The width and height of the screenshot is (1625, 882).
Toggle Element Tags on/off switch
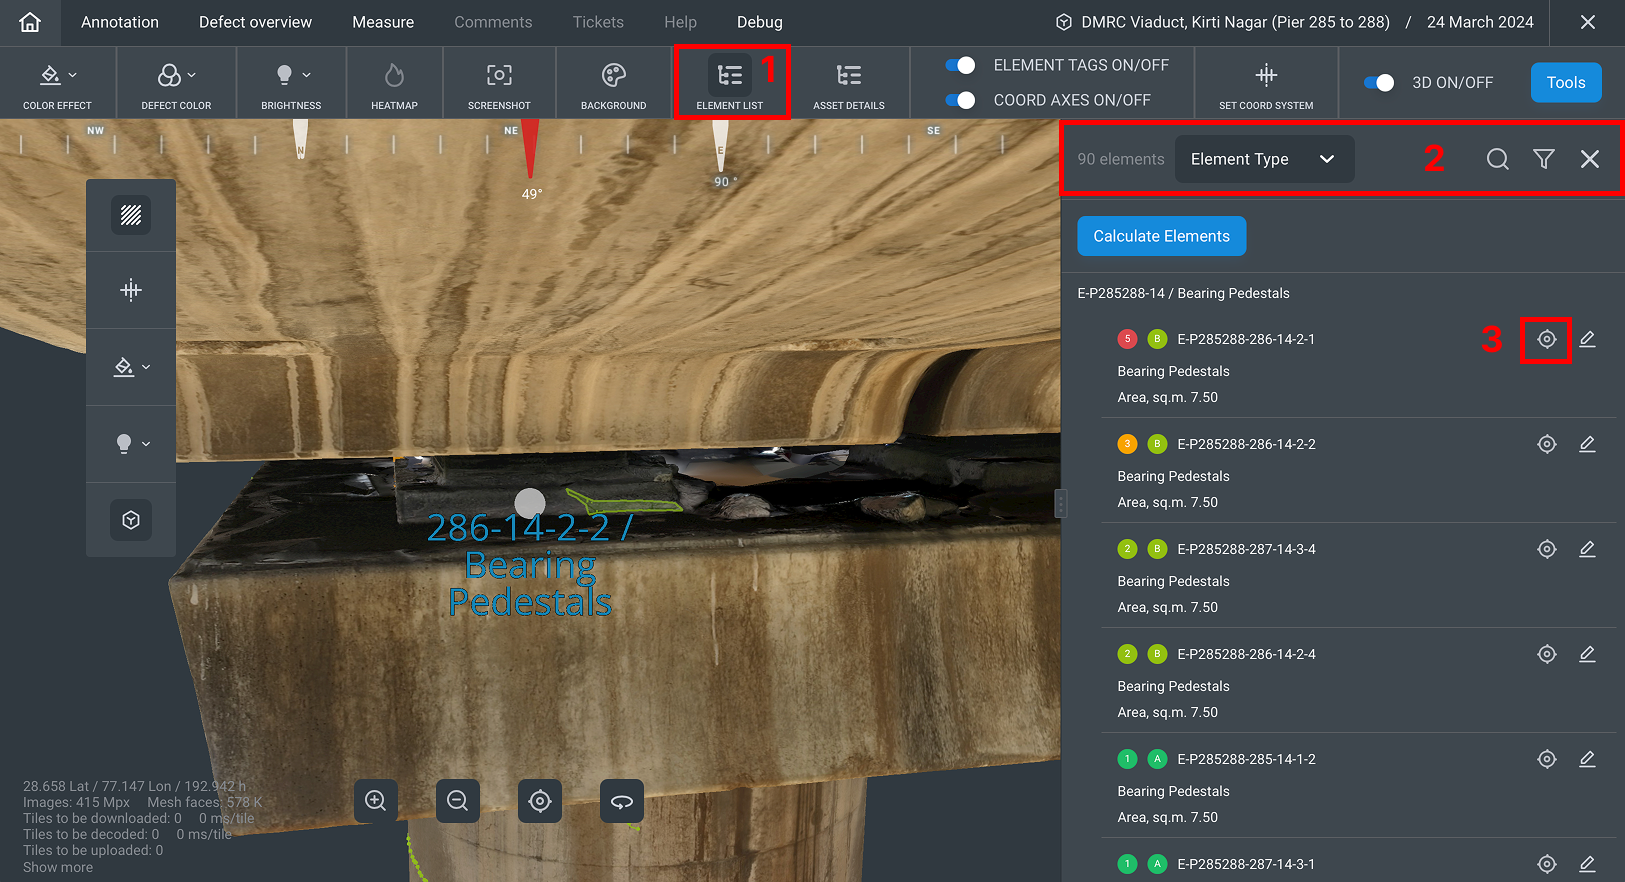(960, 65)
